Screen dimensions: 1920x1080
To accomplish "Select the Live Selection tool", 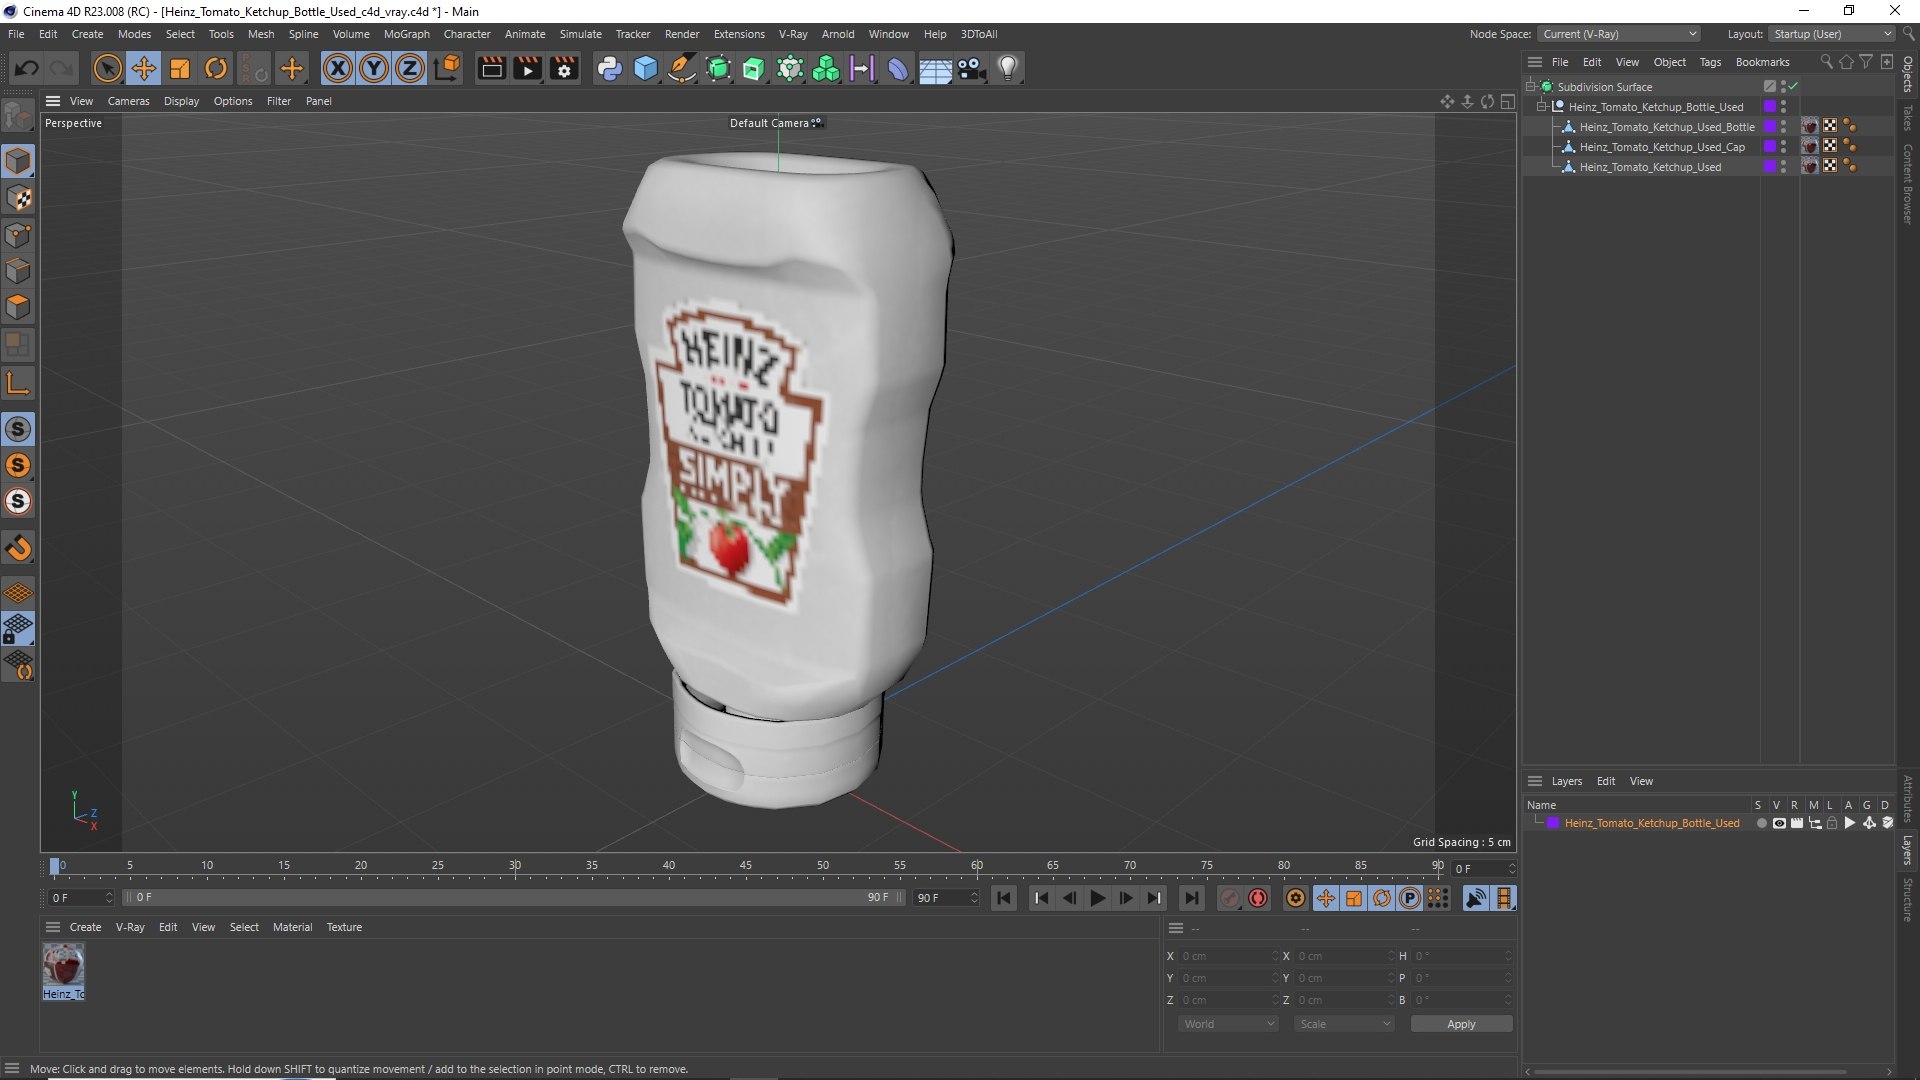I will pyautogui.click(x=107, y=68).
